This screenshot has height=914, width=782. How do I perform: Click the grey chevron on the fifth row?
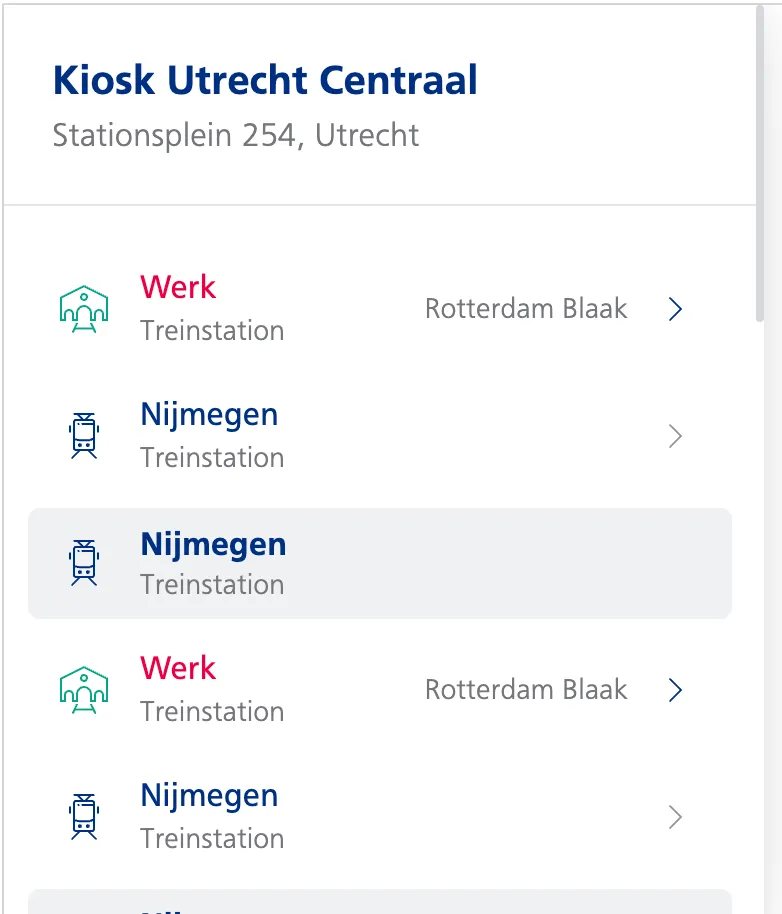click(675, 818)
